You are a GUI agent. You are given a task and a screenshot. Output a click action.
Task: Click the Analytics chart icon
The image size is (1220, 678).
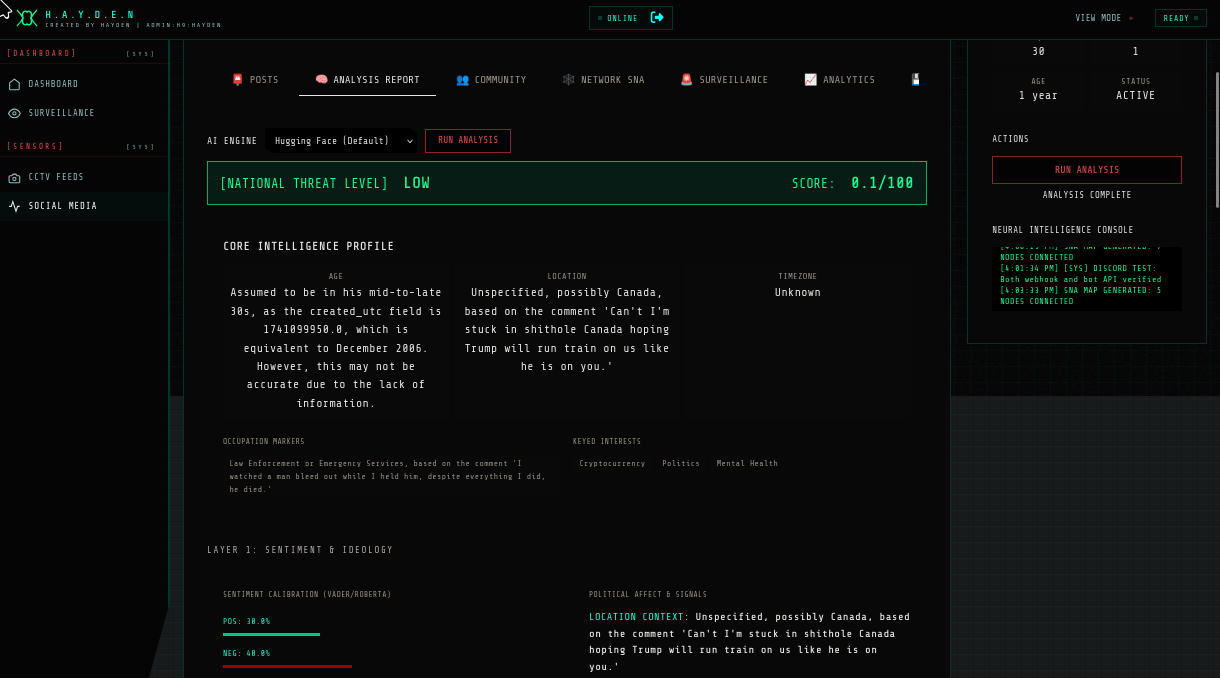pyautogui.click(x=812, y=79)
